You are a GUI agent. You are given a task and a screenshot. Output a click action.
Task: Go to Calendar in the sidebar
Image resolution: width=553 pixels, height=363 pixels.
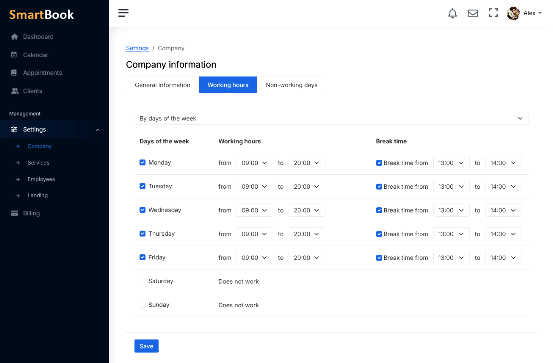(35, 55)
